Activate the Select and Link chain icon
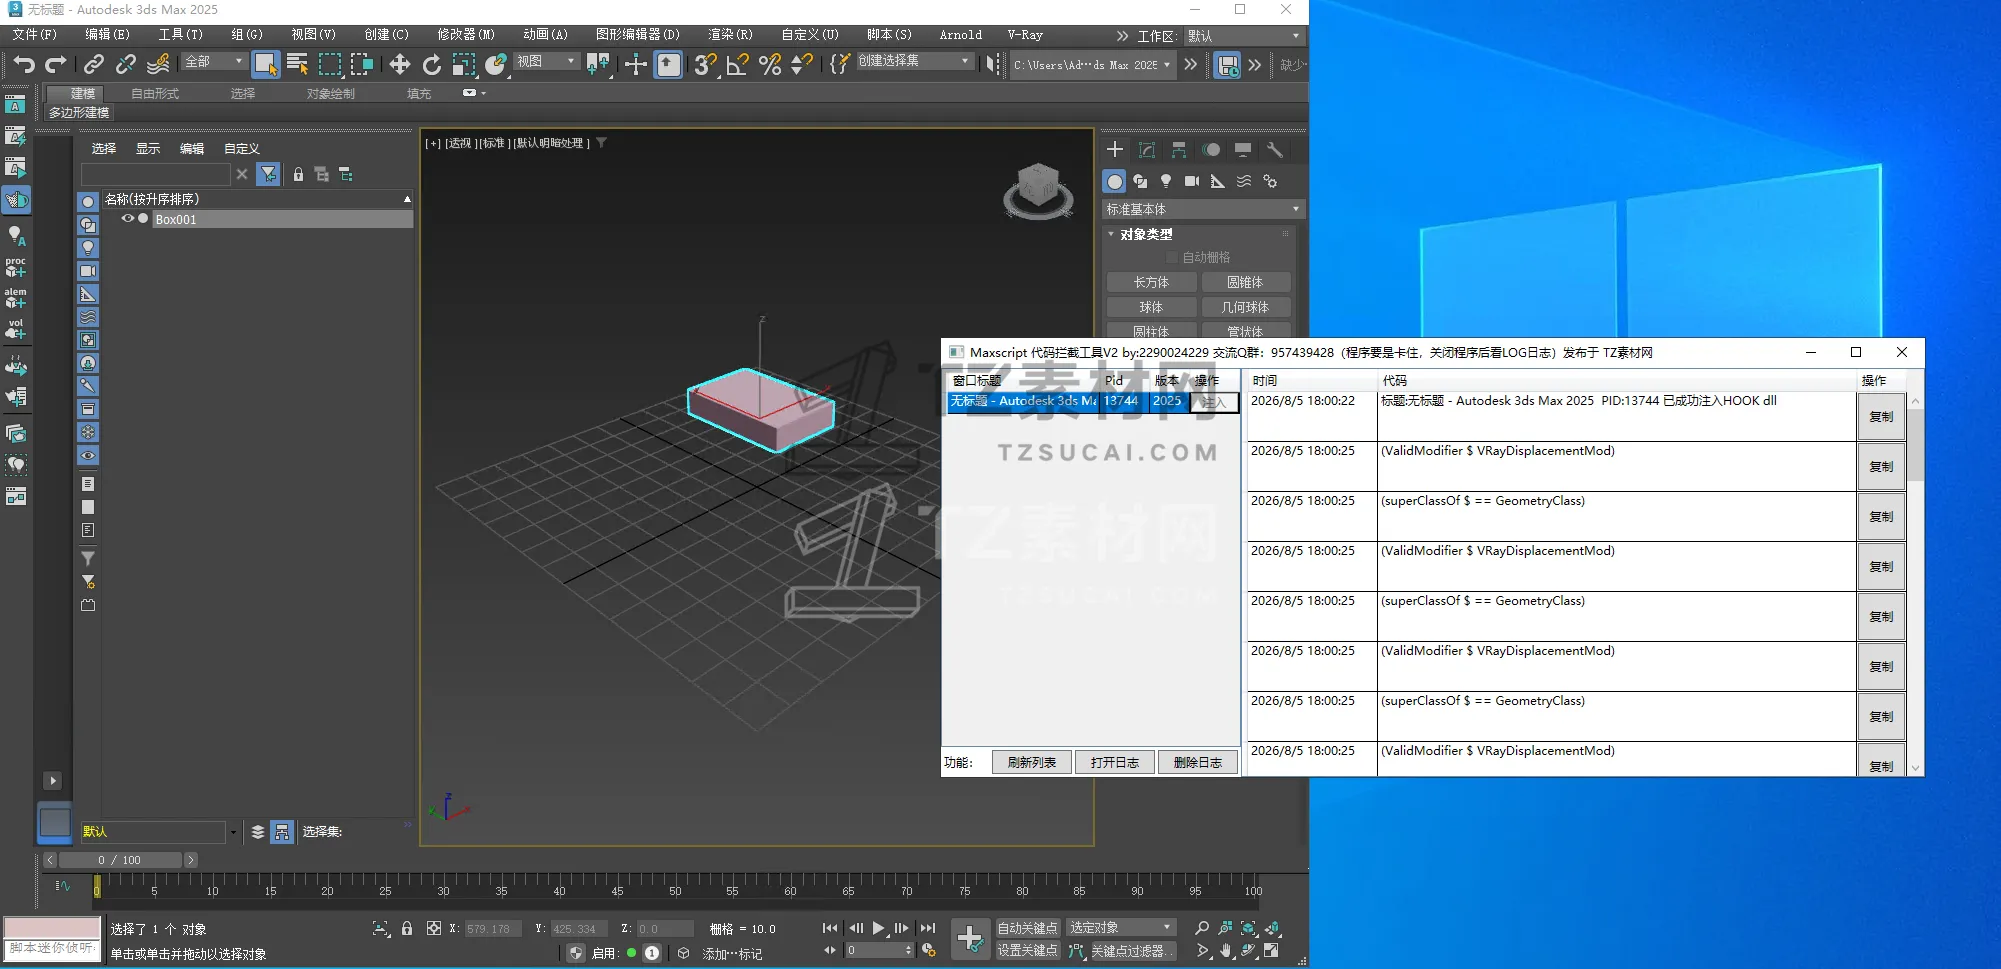 94,65
